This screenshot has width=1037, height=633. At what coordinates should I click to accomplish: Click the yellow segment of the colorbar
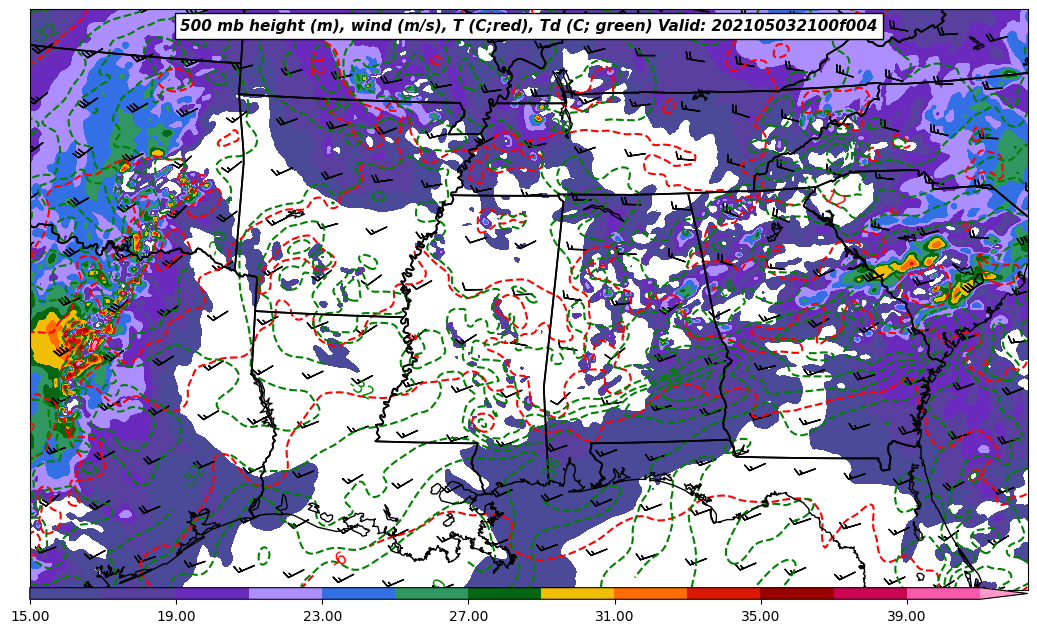577,593
